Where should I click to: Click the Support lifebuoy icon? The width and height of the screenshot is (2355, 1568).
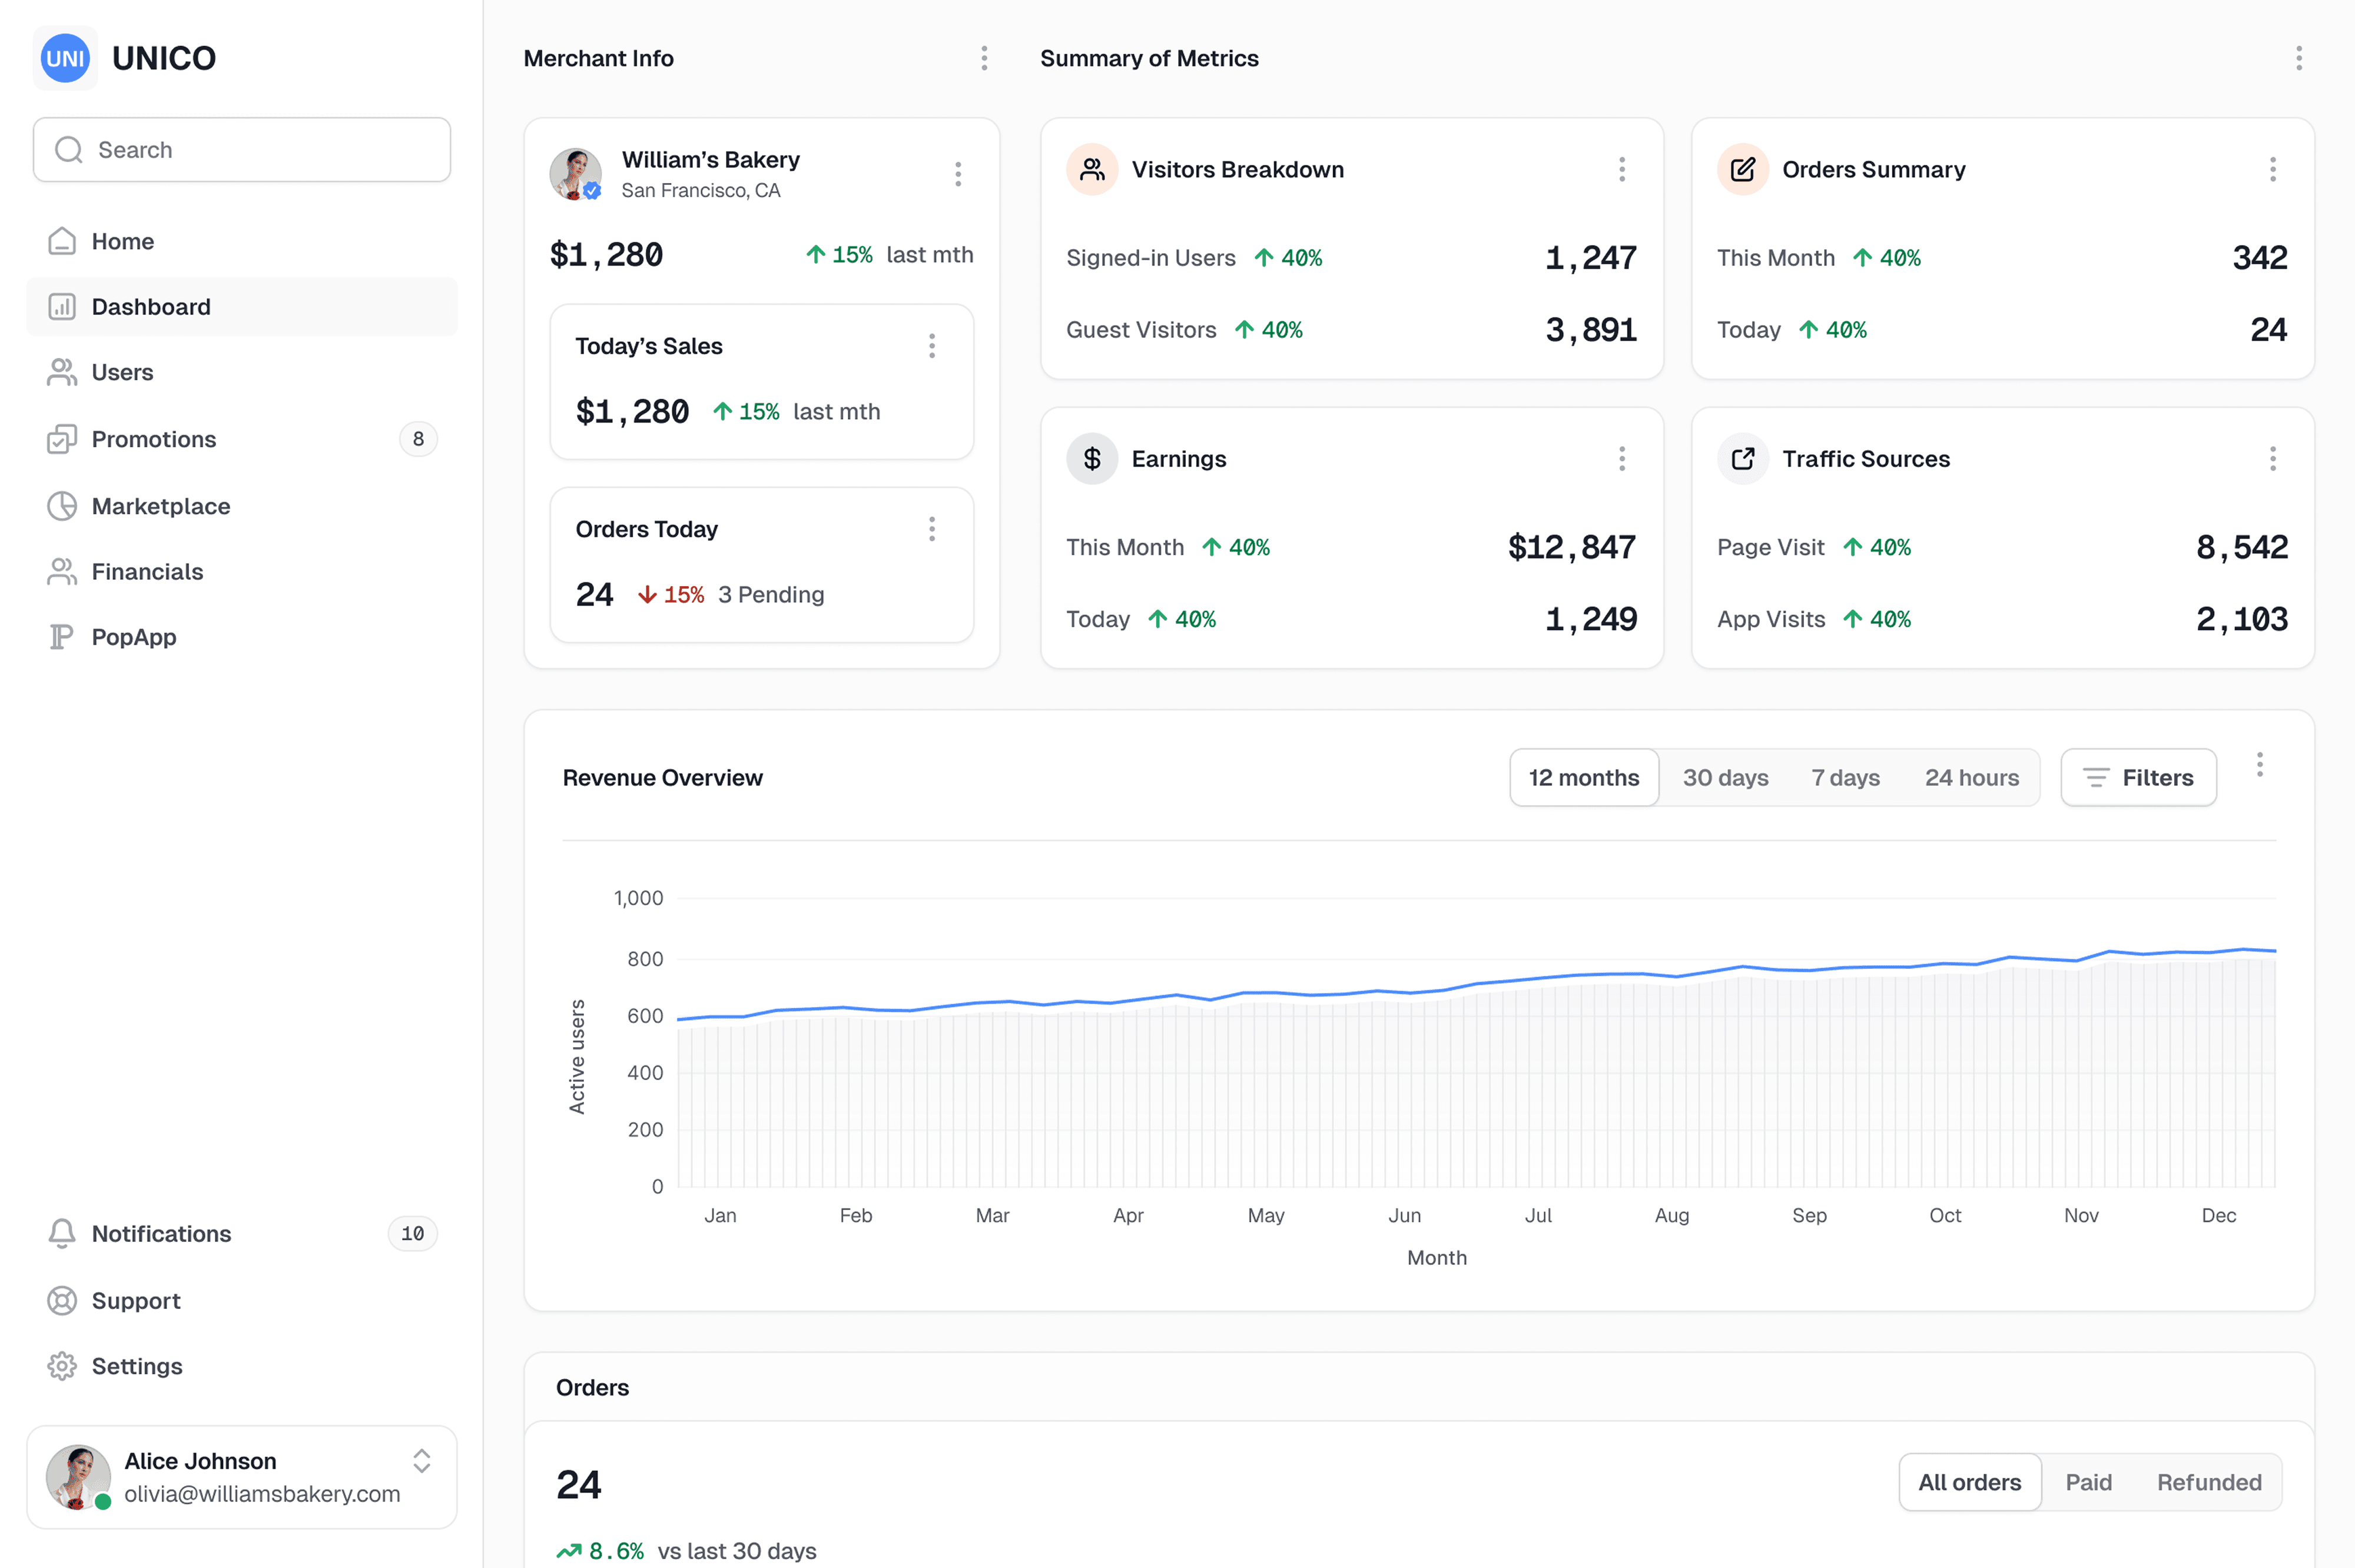click(x=62, y=1300)
